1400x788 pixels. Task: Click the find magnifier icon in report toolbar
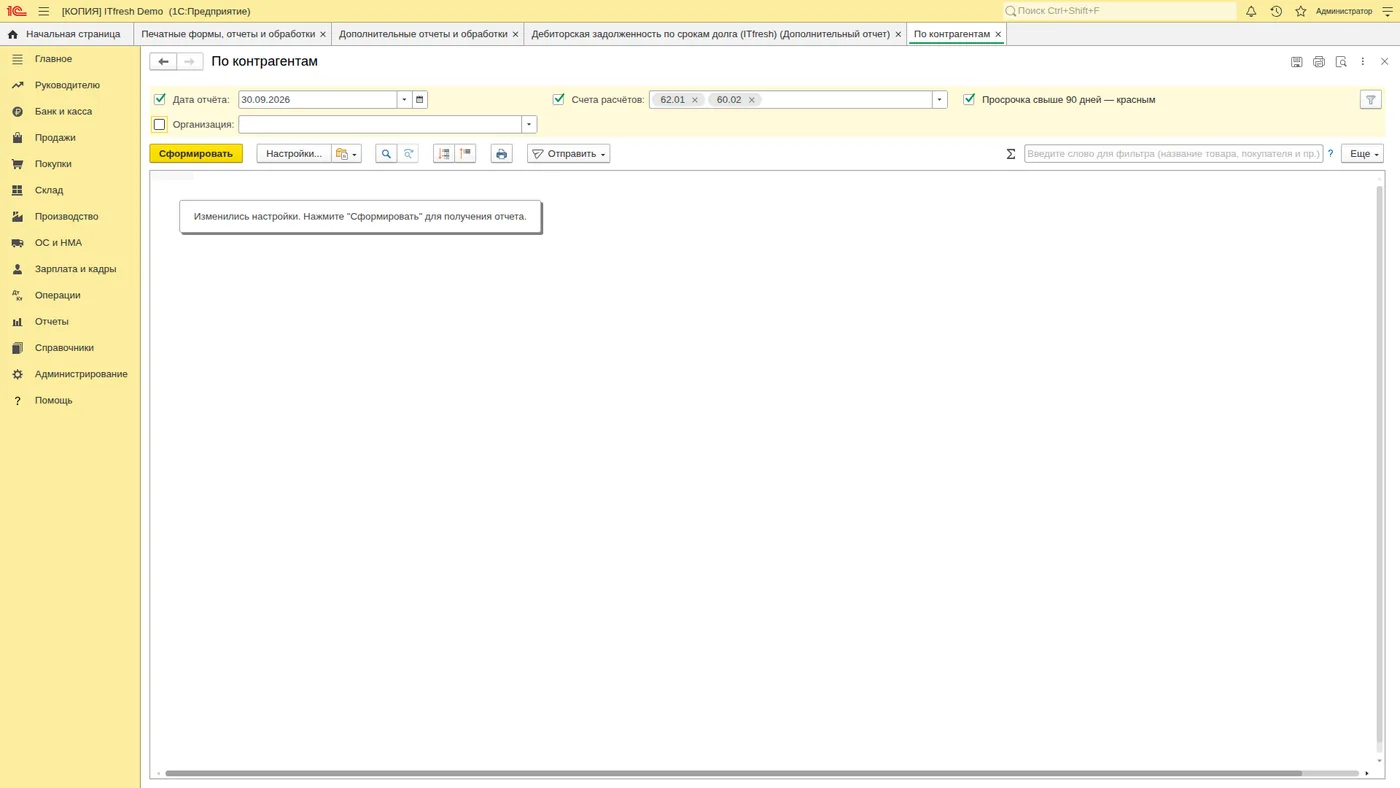tap(386, 154)
